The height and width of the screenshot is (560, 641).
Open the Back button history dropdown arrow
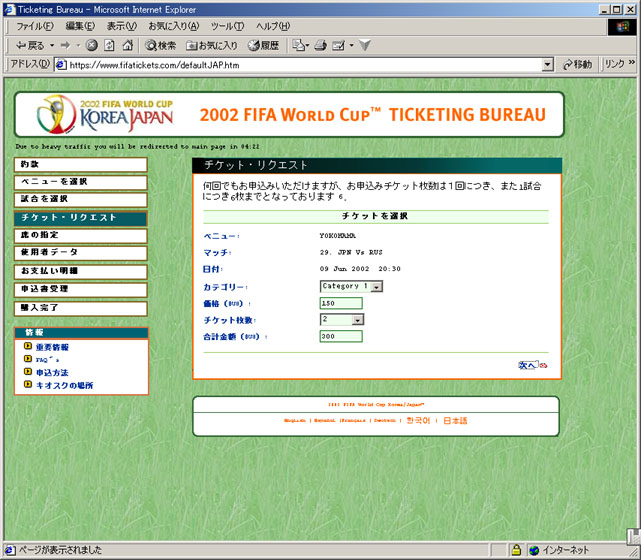coord(52,45)
